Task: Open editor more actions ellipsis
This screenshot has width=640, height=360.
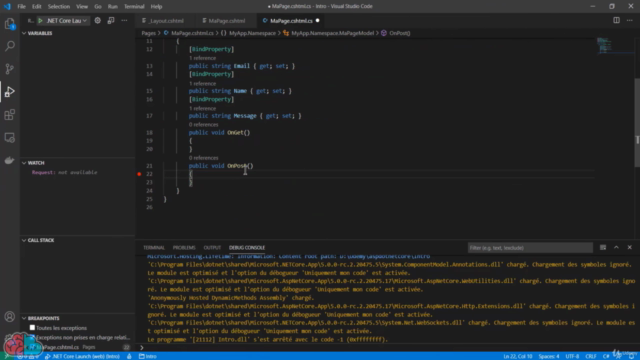Action: [x=629, y=20]
